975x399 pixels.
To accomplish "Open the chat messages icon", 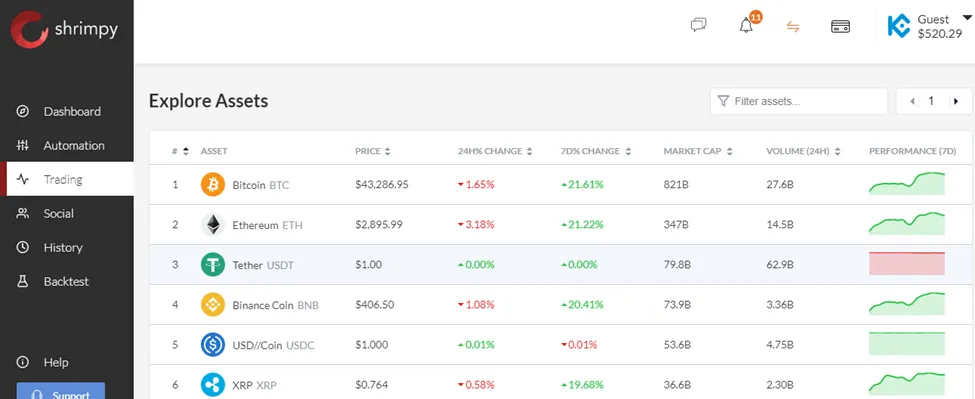I will coord(698,25).
